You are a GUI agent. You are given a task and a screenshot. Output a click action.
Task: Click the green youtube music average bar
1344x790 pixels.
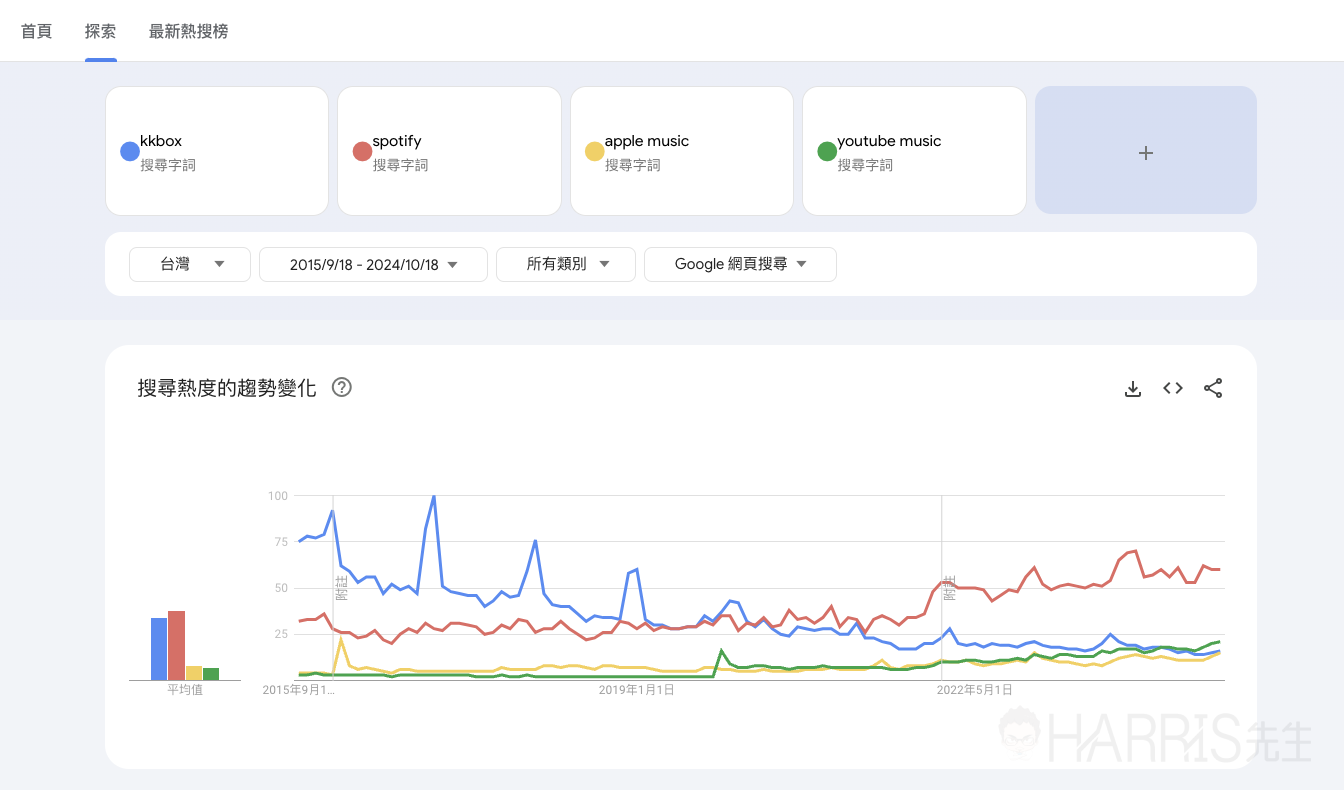point(211,674)
